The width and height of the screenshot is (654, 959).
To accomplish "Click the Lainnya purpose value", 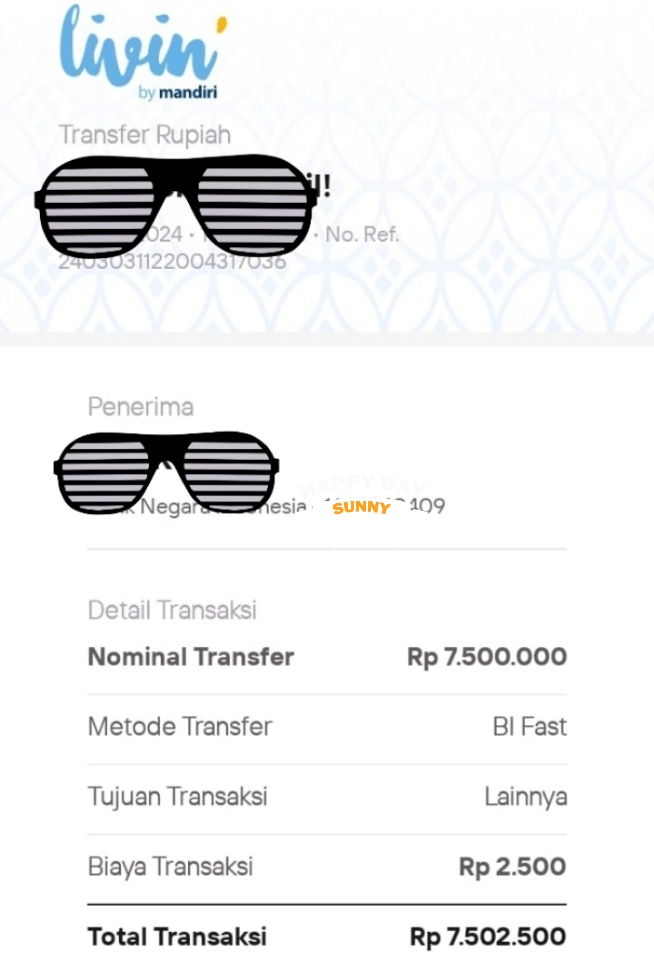I will click(525, 797).
